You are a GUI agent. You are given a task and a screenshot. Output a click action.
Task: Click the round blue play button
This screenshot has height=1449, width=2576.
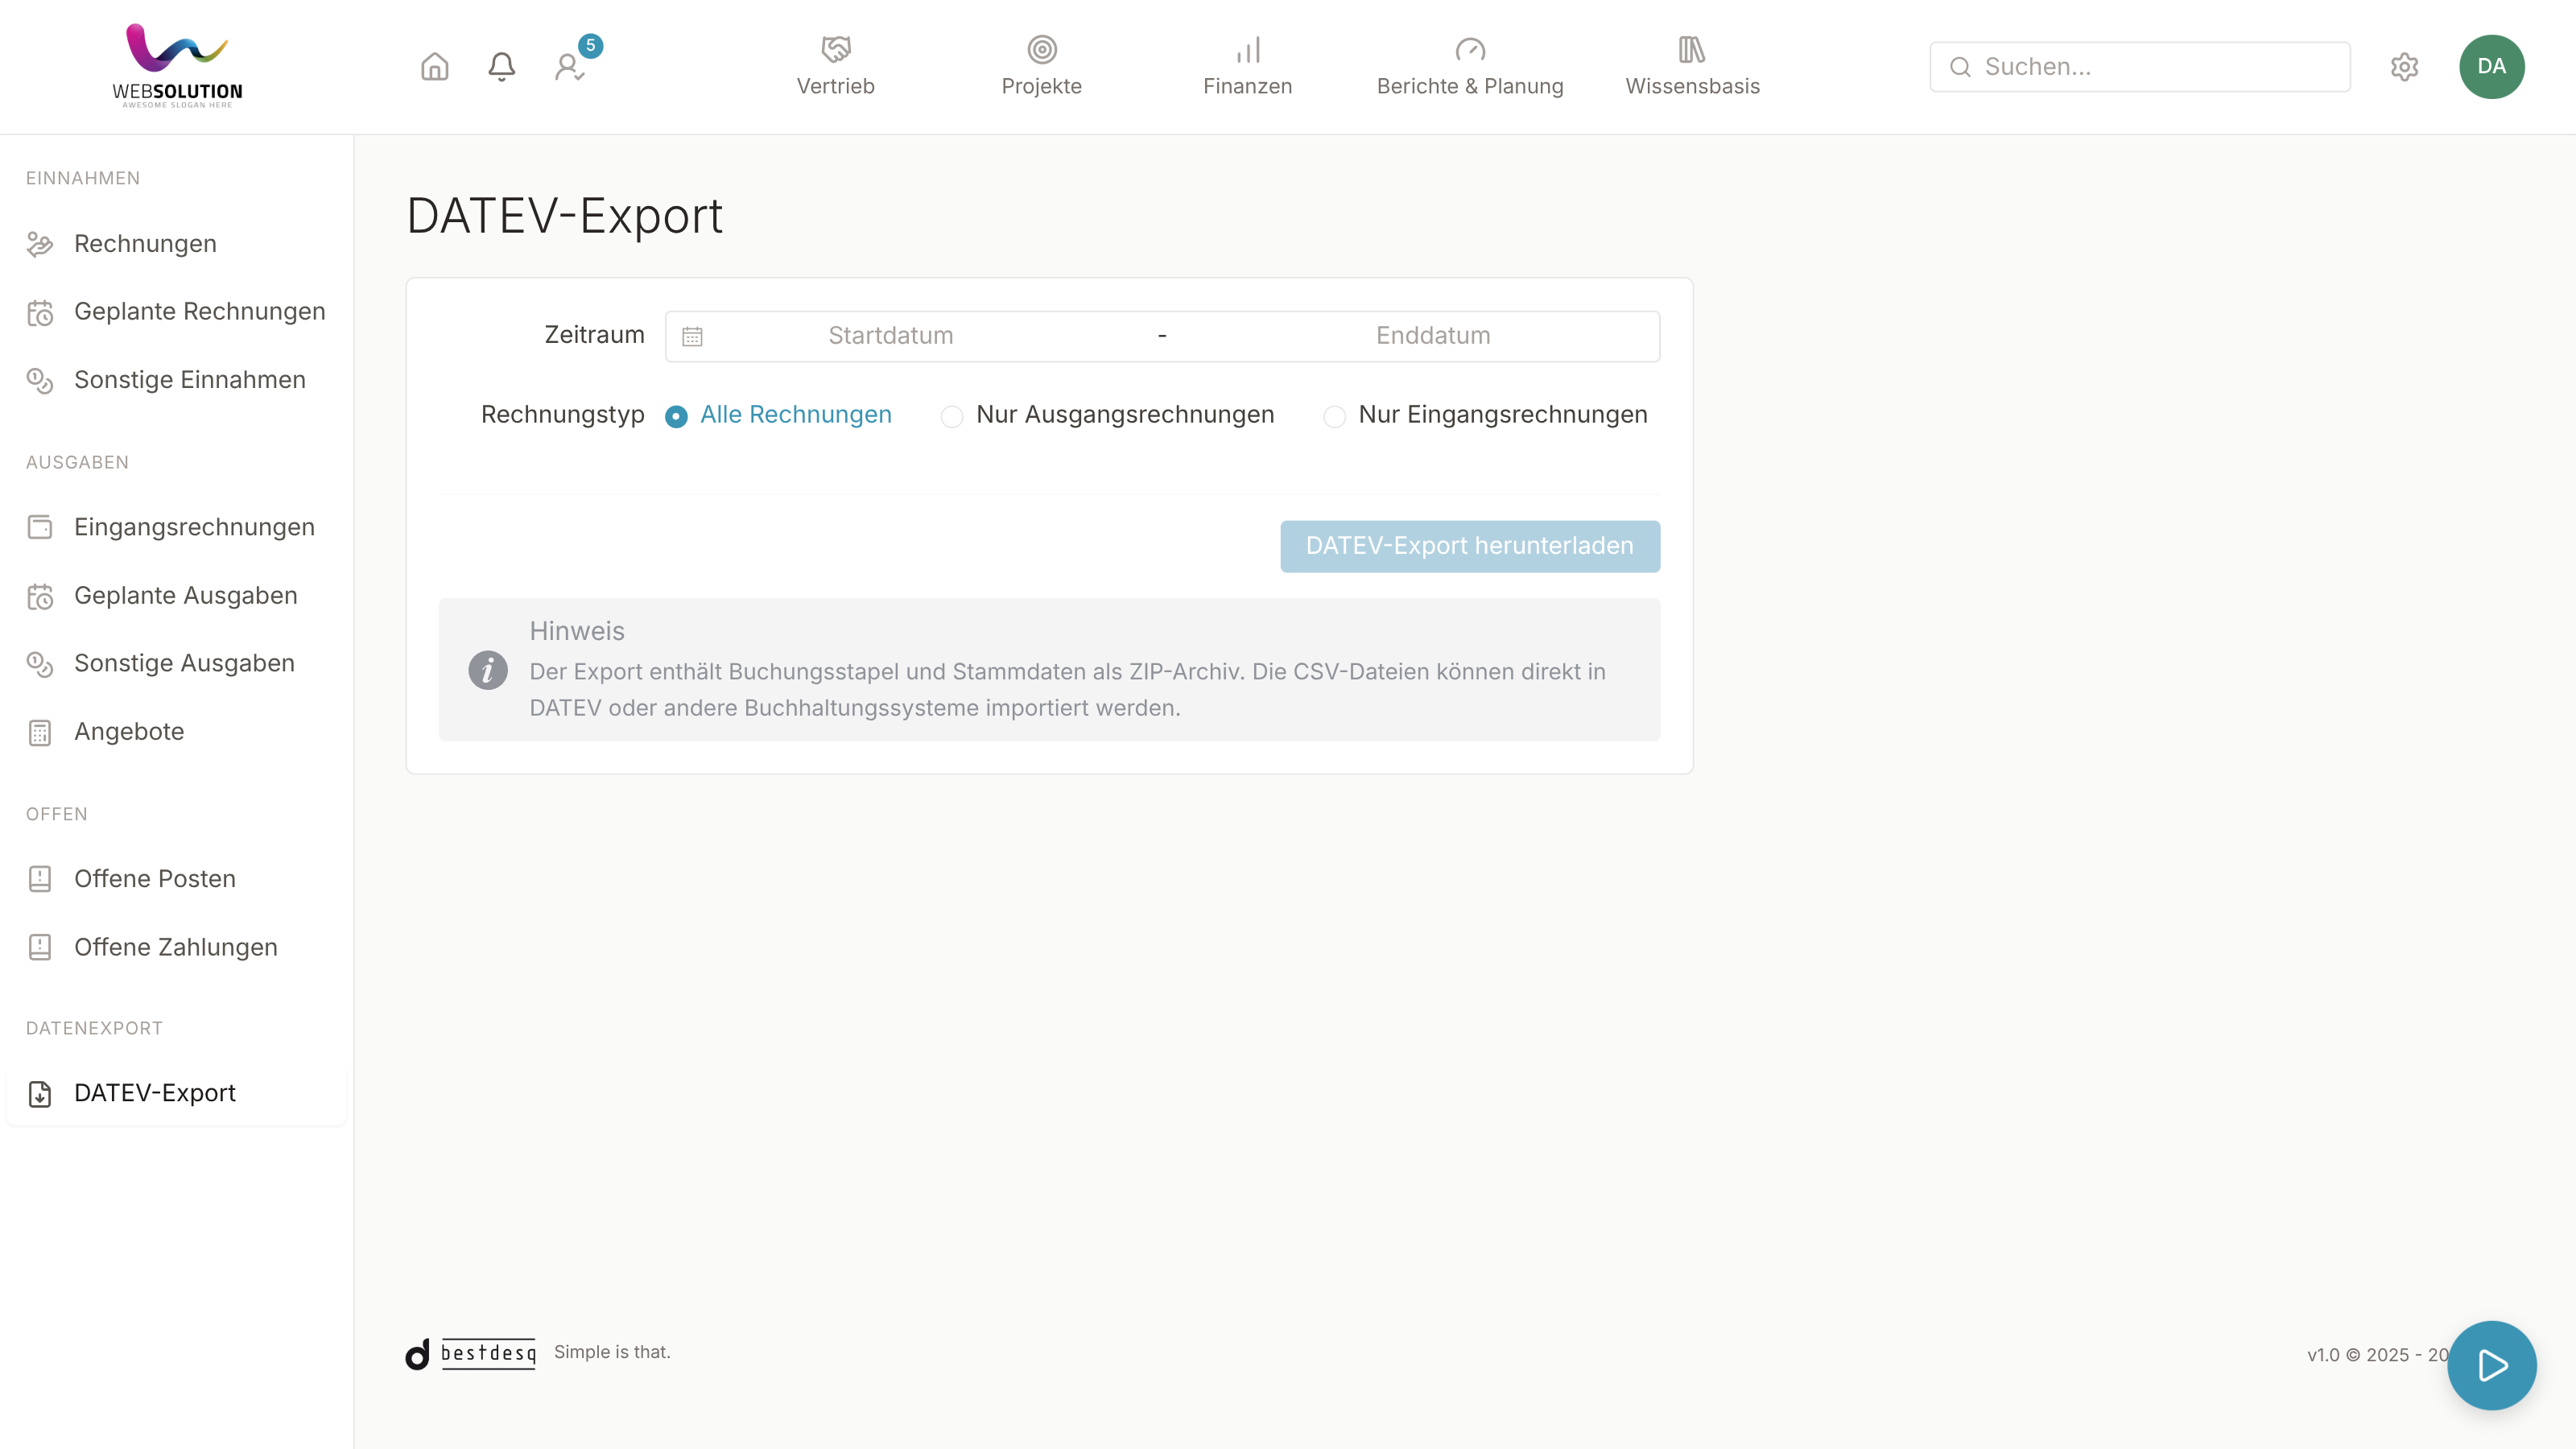coord(2491,1365)
